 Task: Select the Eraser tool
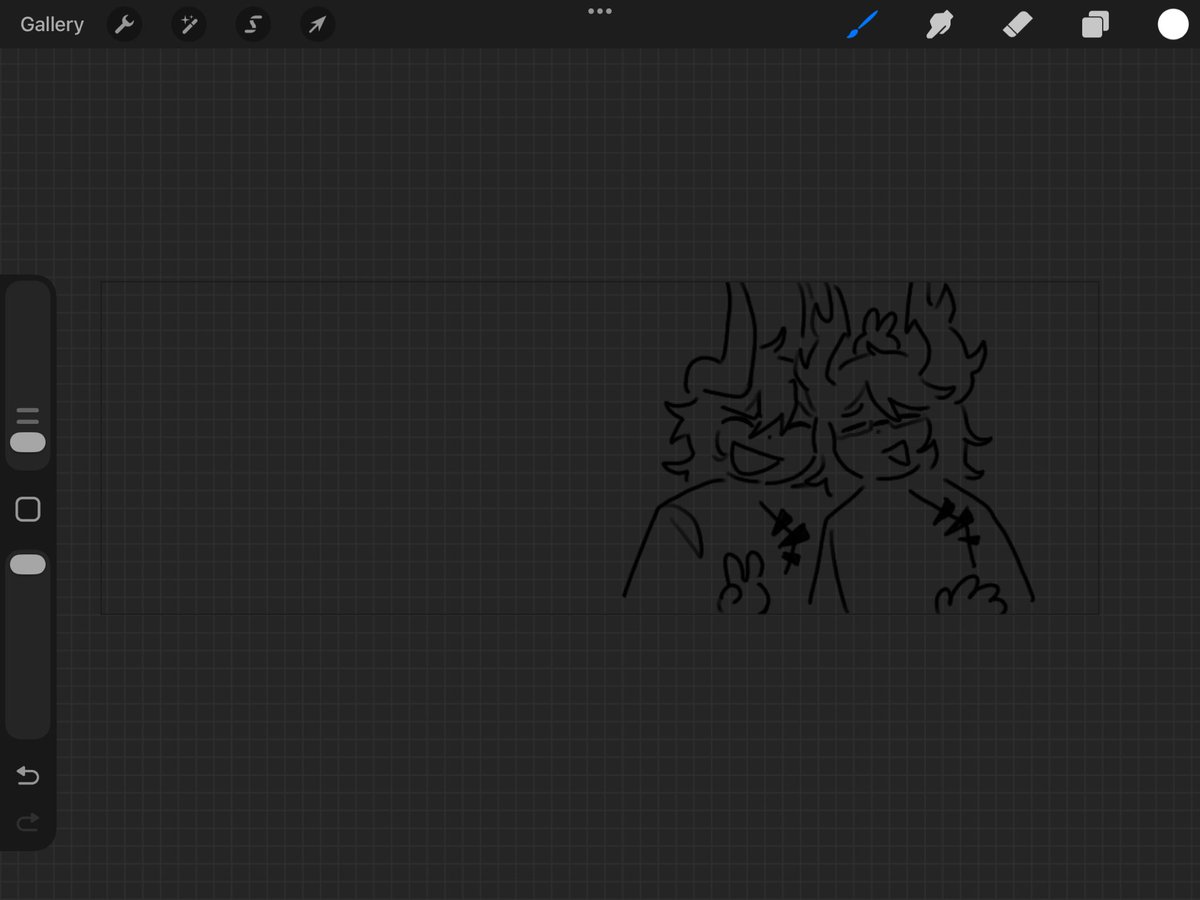tap(1017, 25)
